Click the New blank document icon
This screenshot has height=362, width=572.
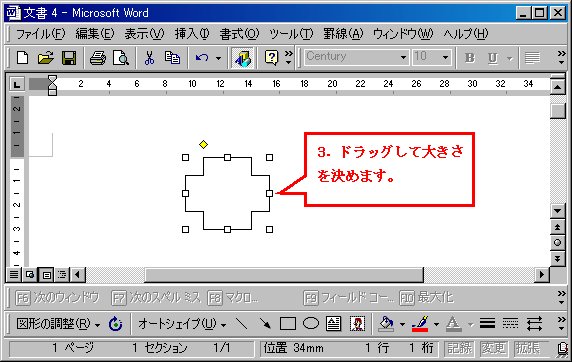pyautogui.click(x=23, y=58)
